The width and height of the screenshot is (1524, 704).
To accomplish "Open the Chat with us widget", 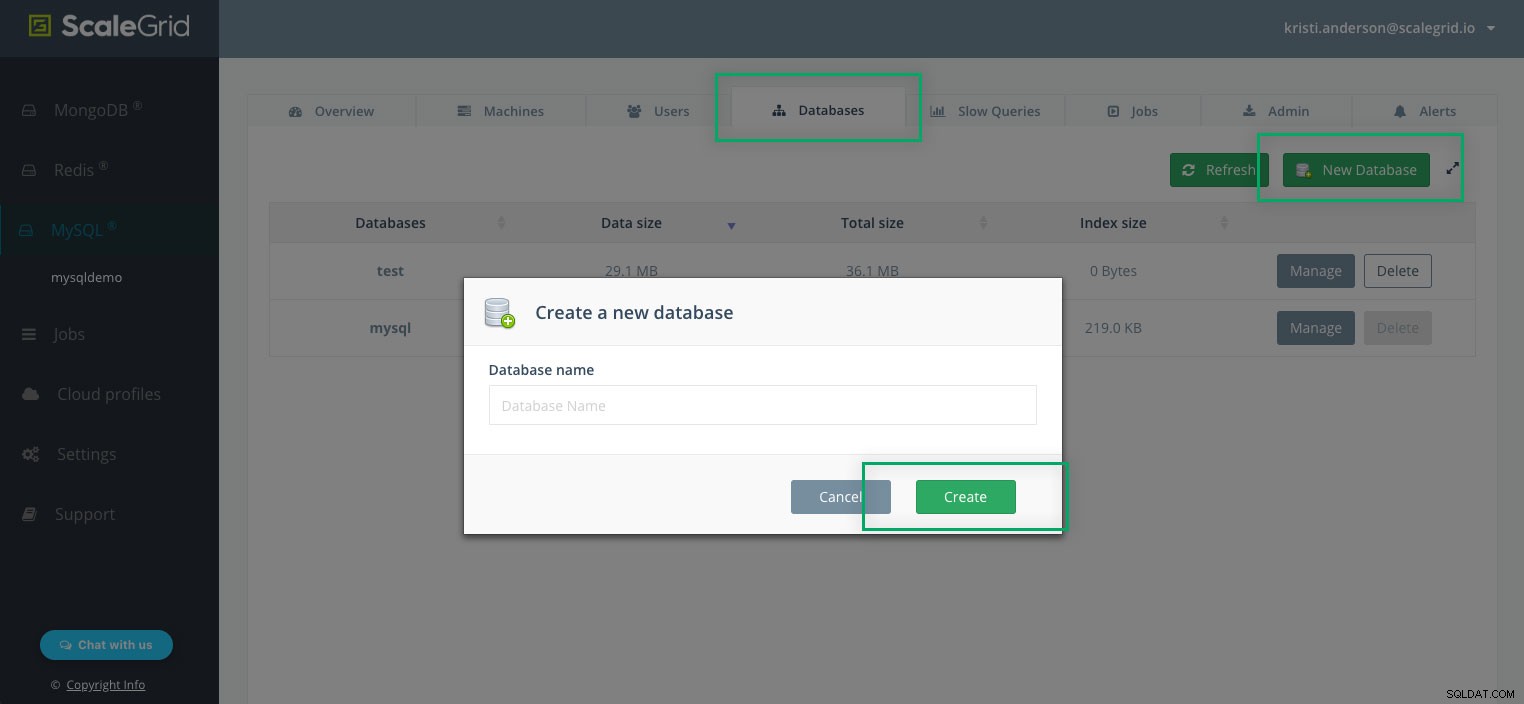I will pos(106,645).
